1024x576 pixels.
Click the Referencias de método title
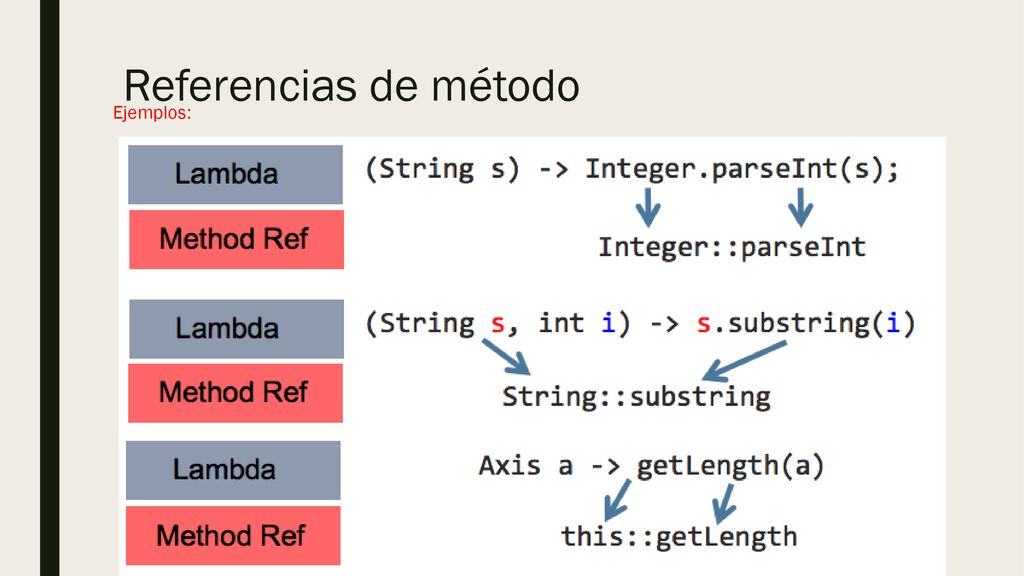pos(351,86)
